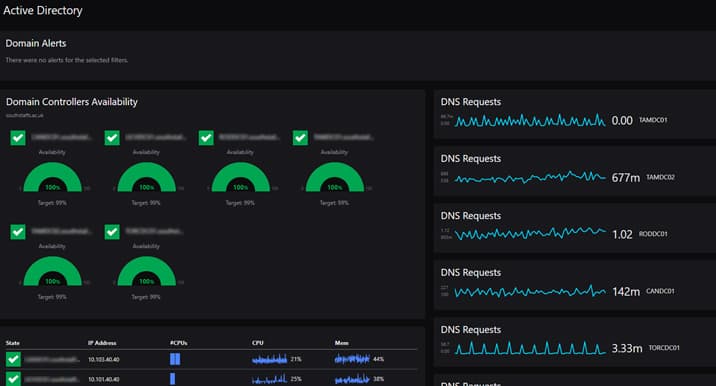Click the 25% CPU value

tap(296, 379)
